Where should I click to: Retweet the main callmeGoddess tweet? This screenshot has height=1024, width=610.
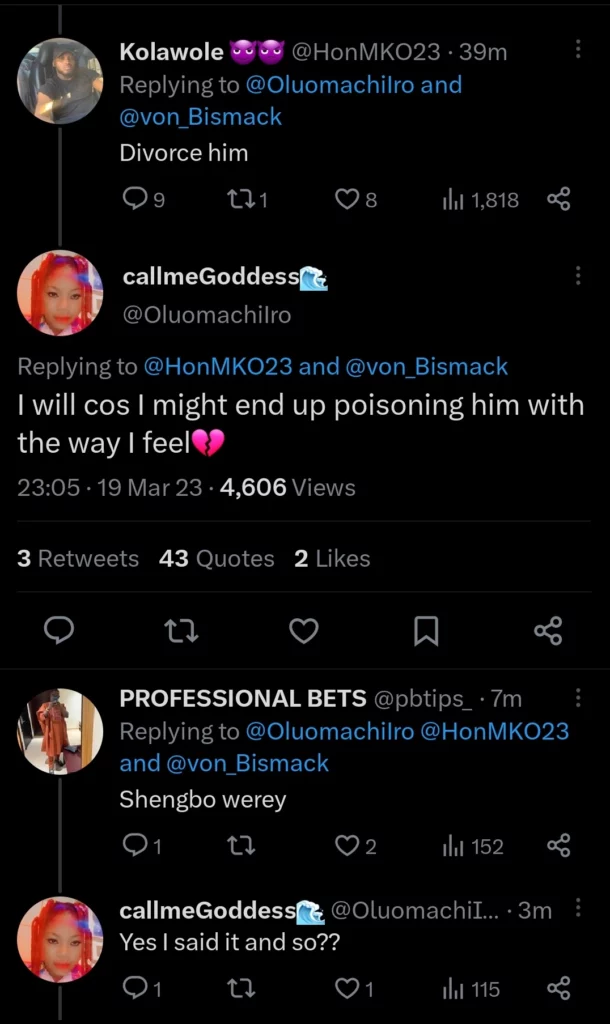(181, 631)
